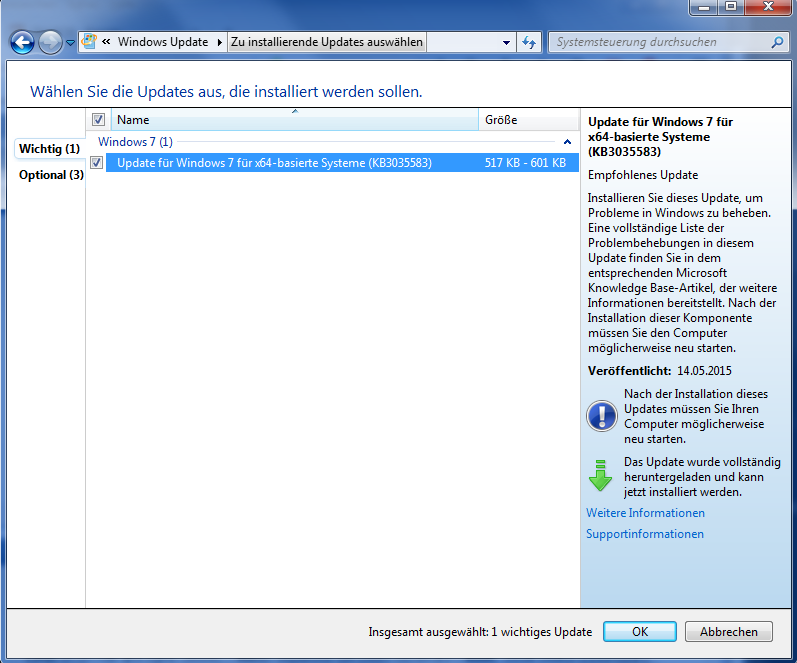This screenshot has height=663, width=797.
Task: Toggle the select-all checkbox in header
Action: [98, 119]
